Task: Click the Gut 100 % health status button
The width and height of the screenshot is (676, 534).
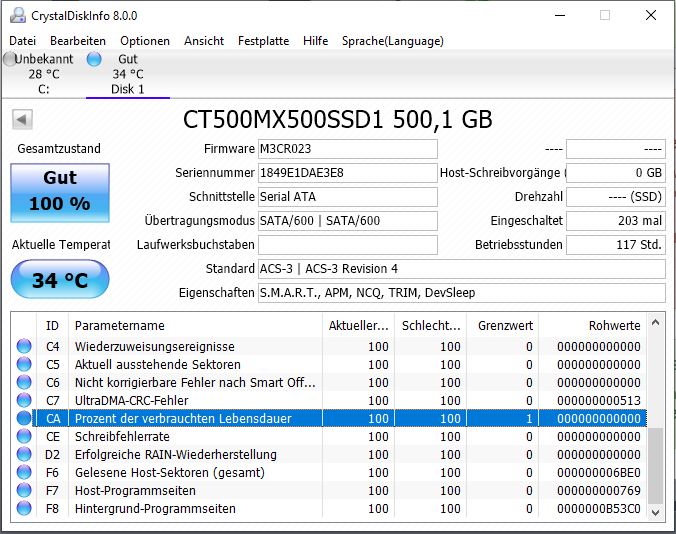Action: (60, 193)
